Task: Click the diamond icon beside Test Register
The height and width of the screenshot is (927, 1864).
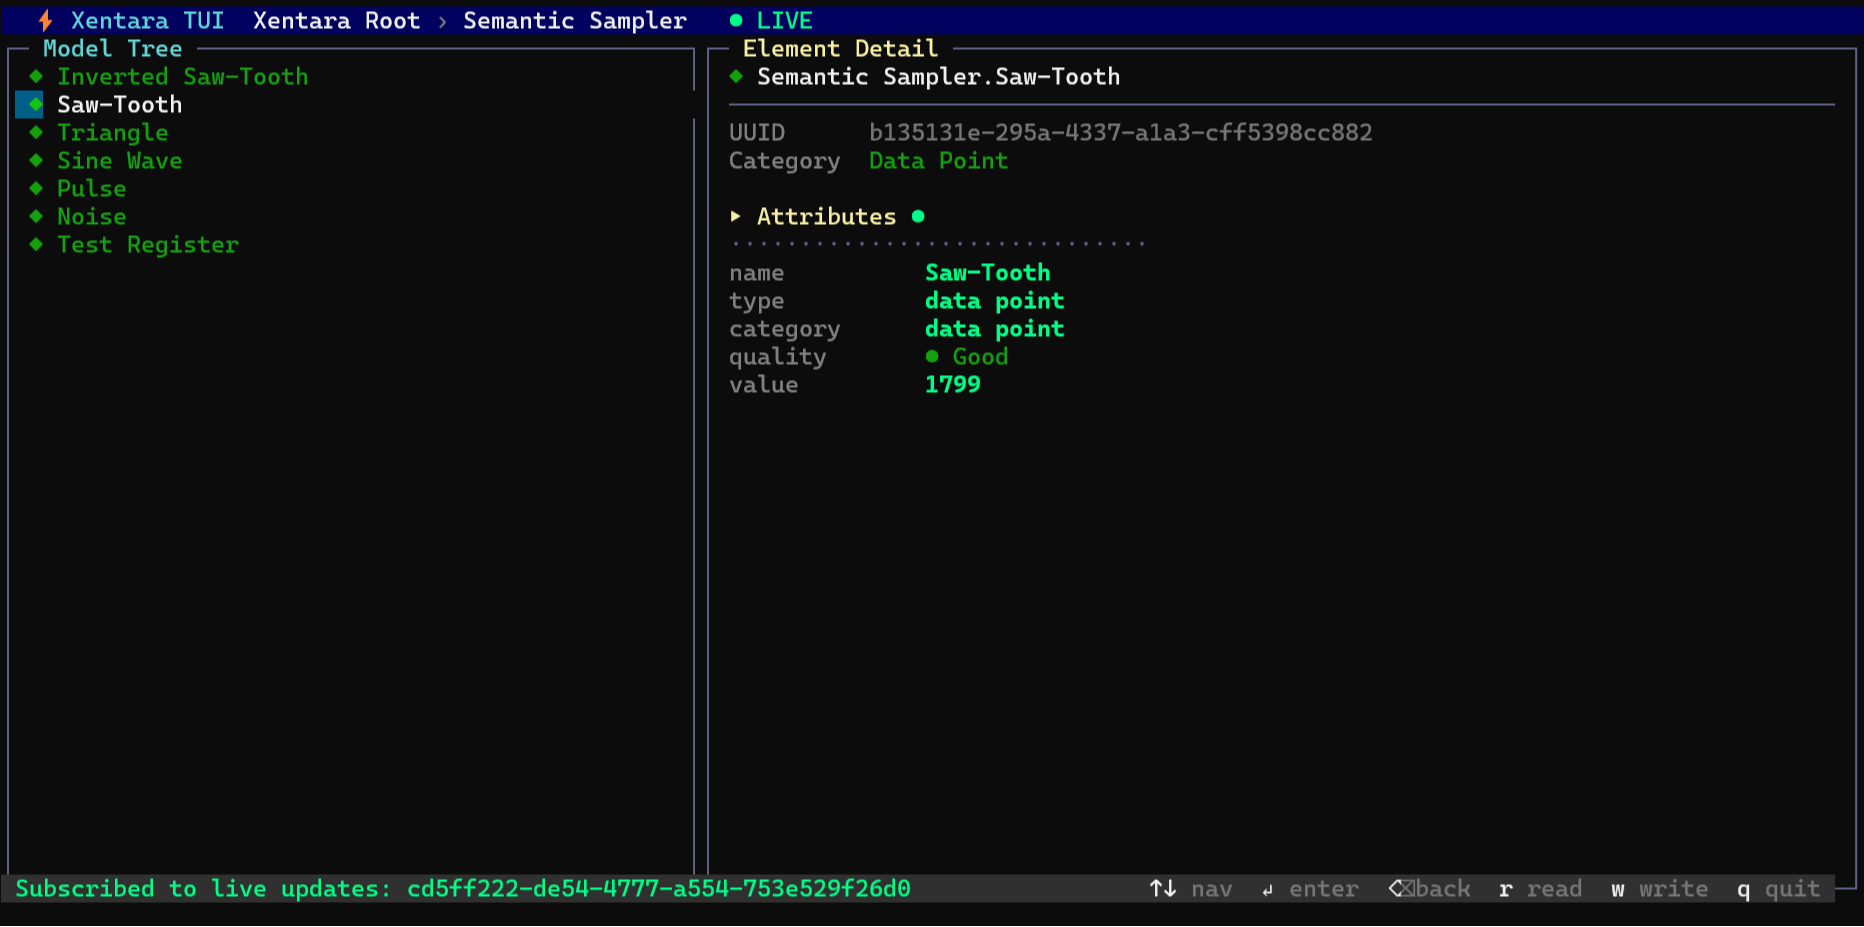Action: [36, 244]
